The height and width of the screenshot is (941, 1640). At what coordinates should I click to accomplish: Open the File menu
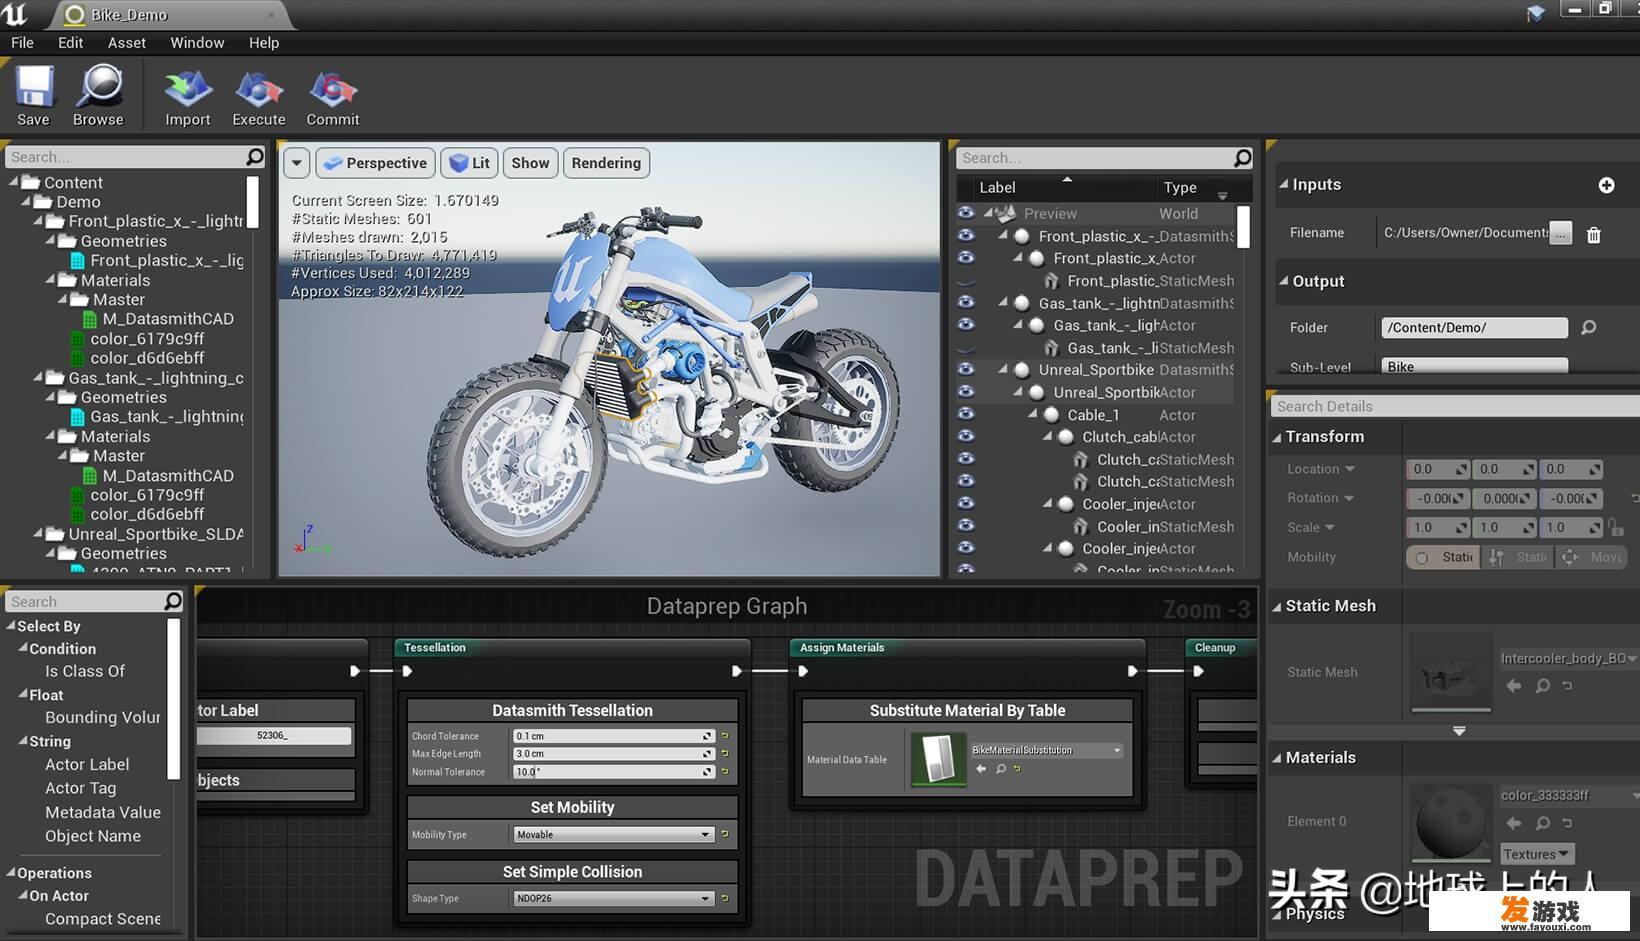tap(22, 43)
